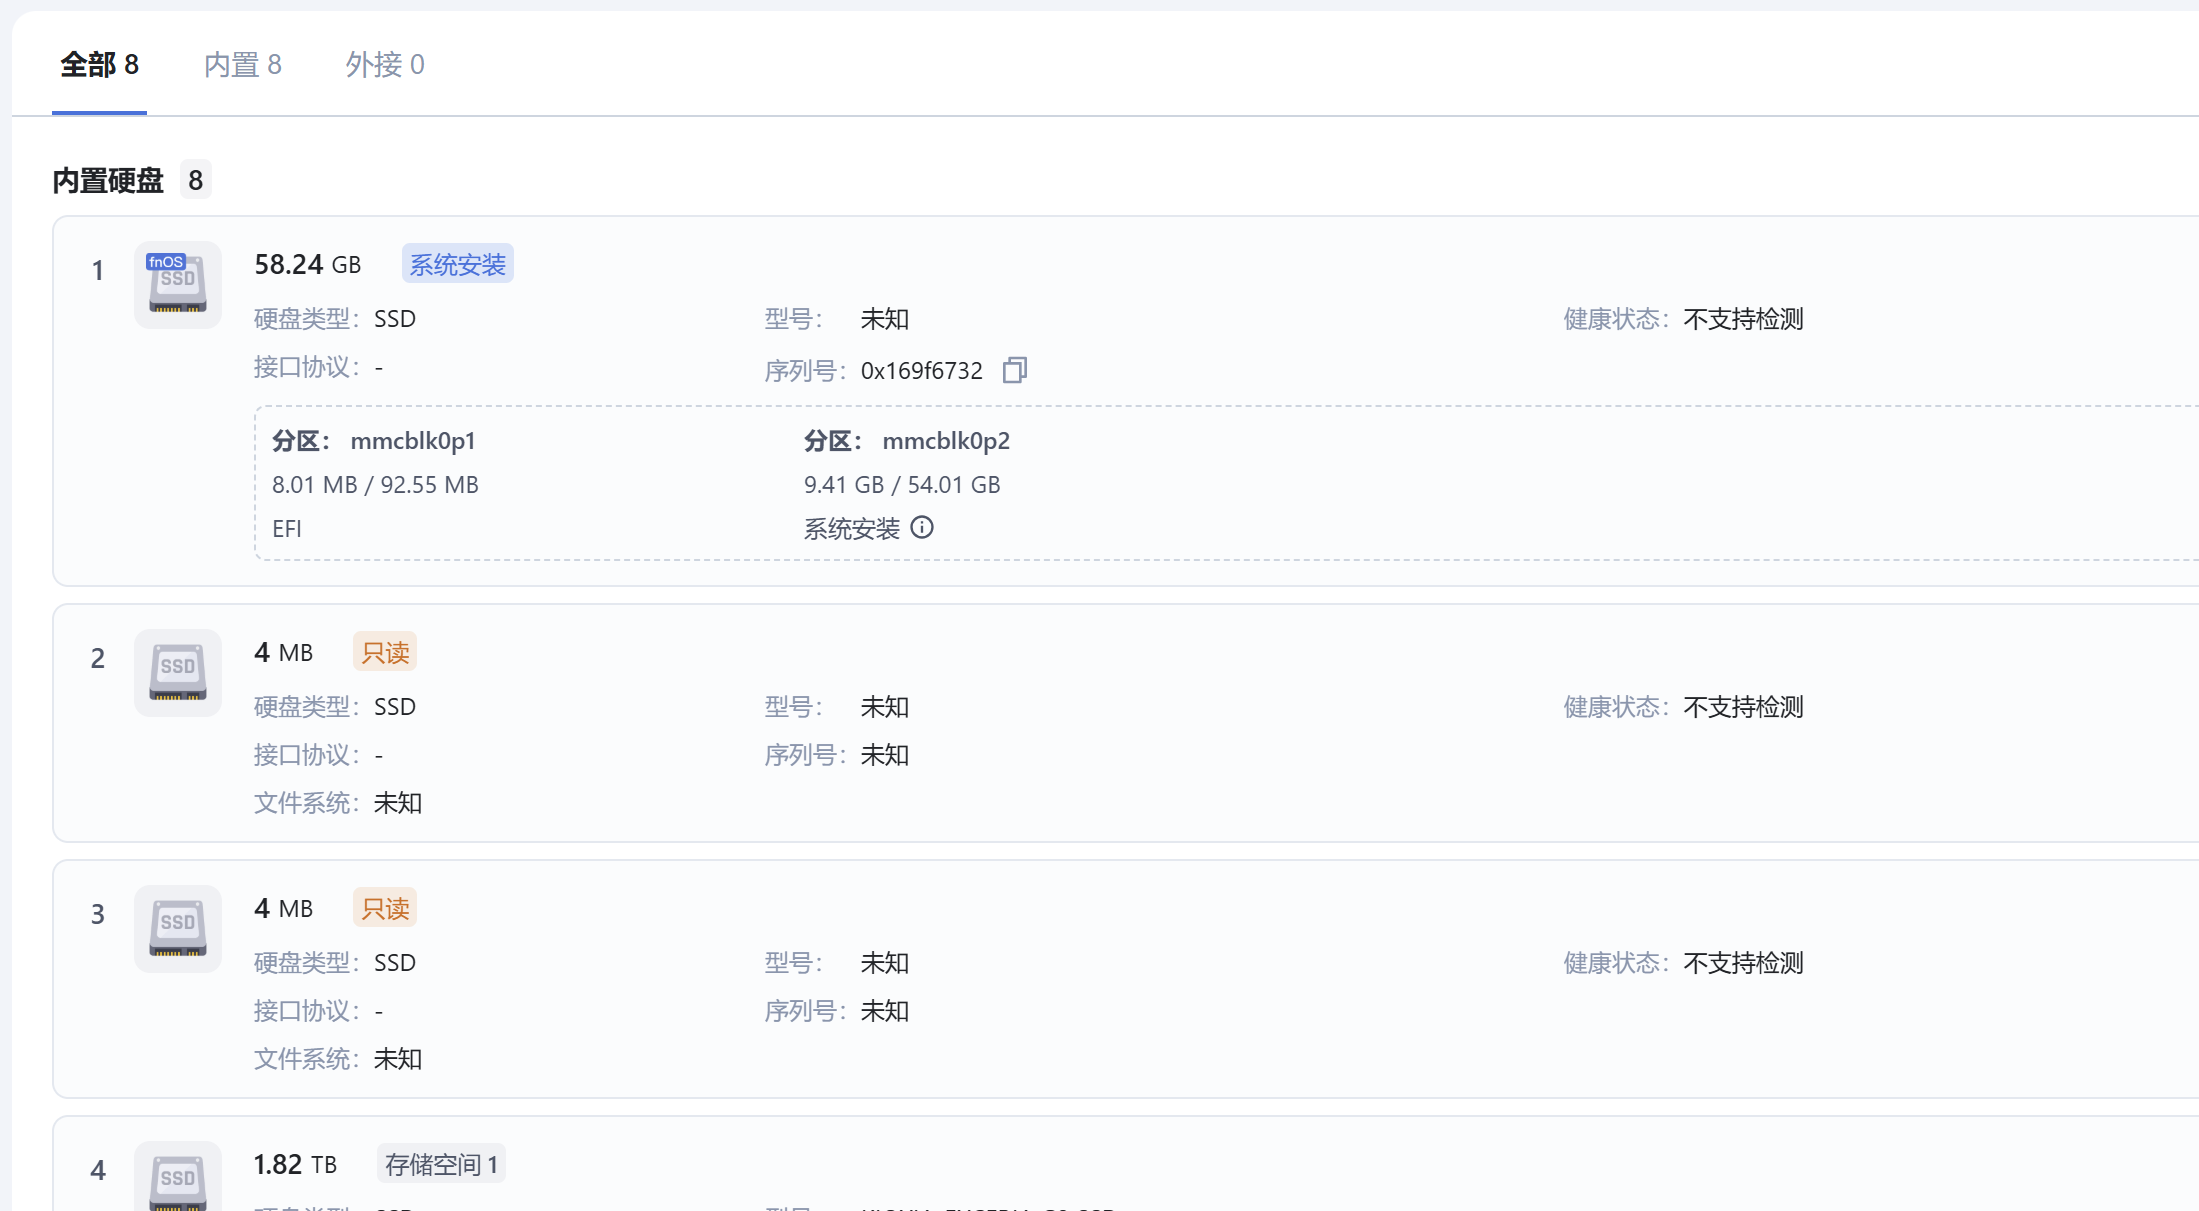Click the fnOS SSD icon of disk 1
Image resolution: width=2199 pixels, height=1211 pixels.
point(178,285)
